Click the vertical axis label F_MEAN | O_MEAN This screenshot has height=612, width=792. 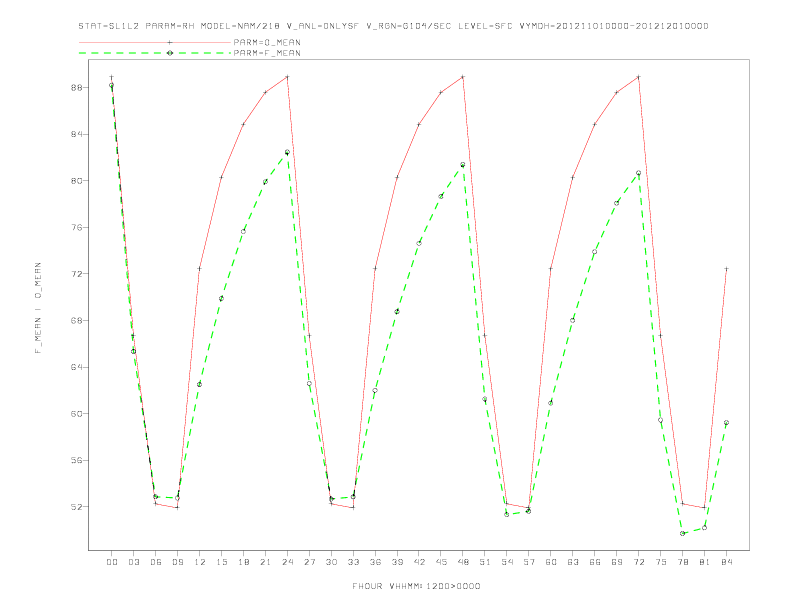point(38,308)
